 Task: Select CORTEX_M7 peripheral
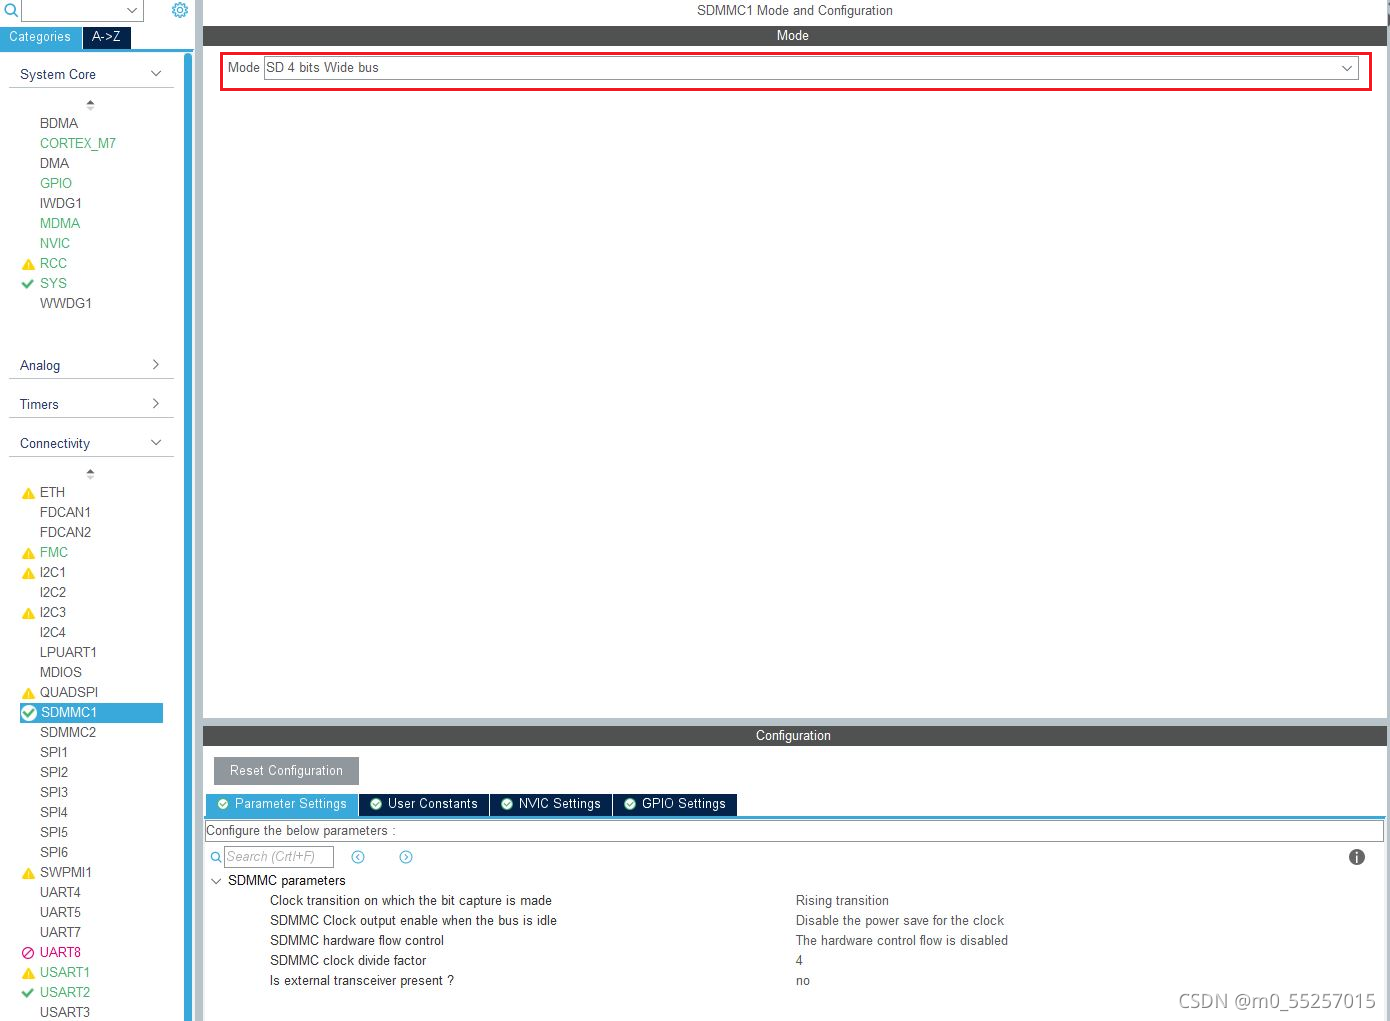(x=78, y=143)
